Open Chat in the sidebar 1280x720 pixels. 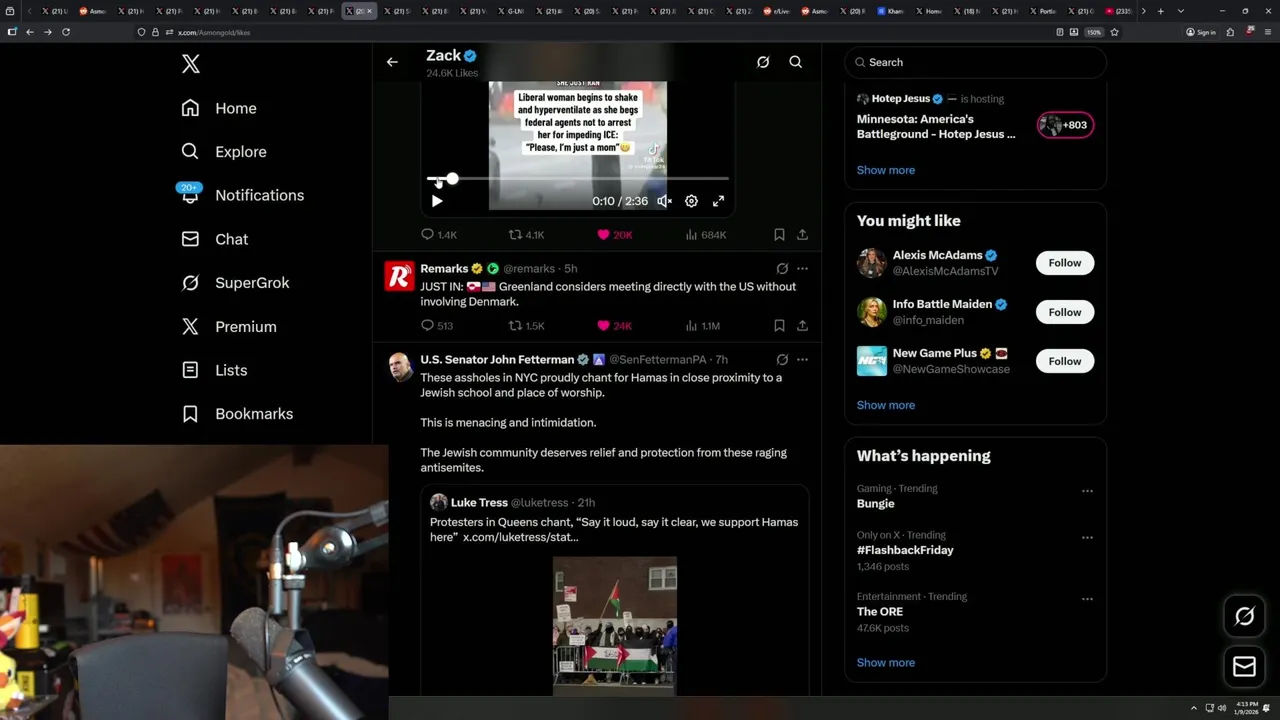[x=214, y=239]
